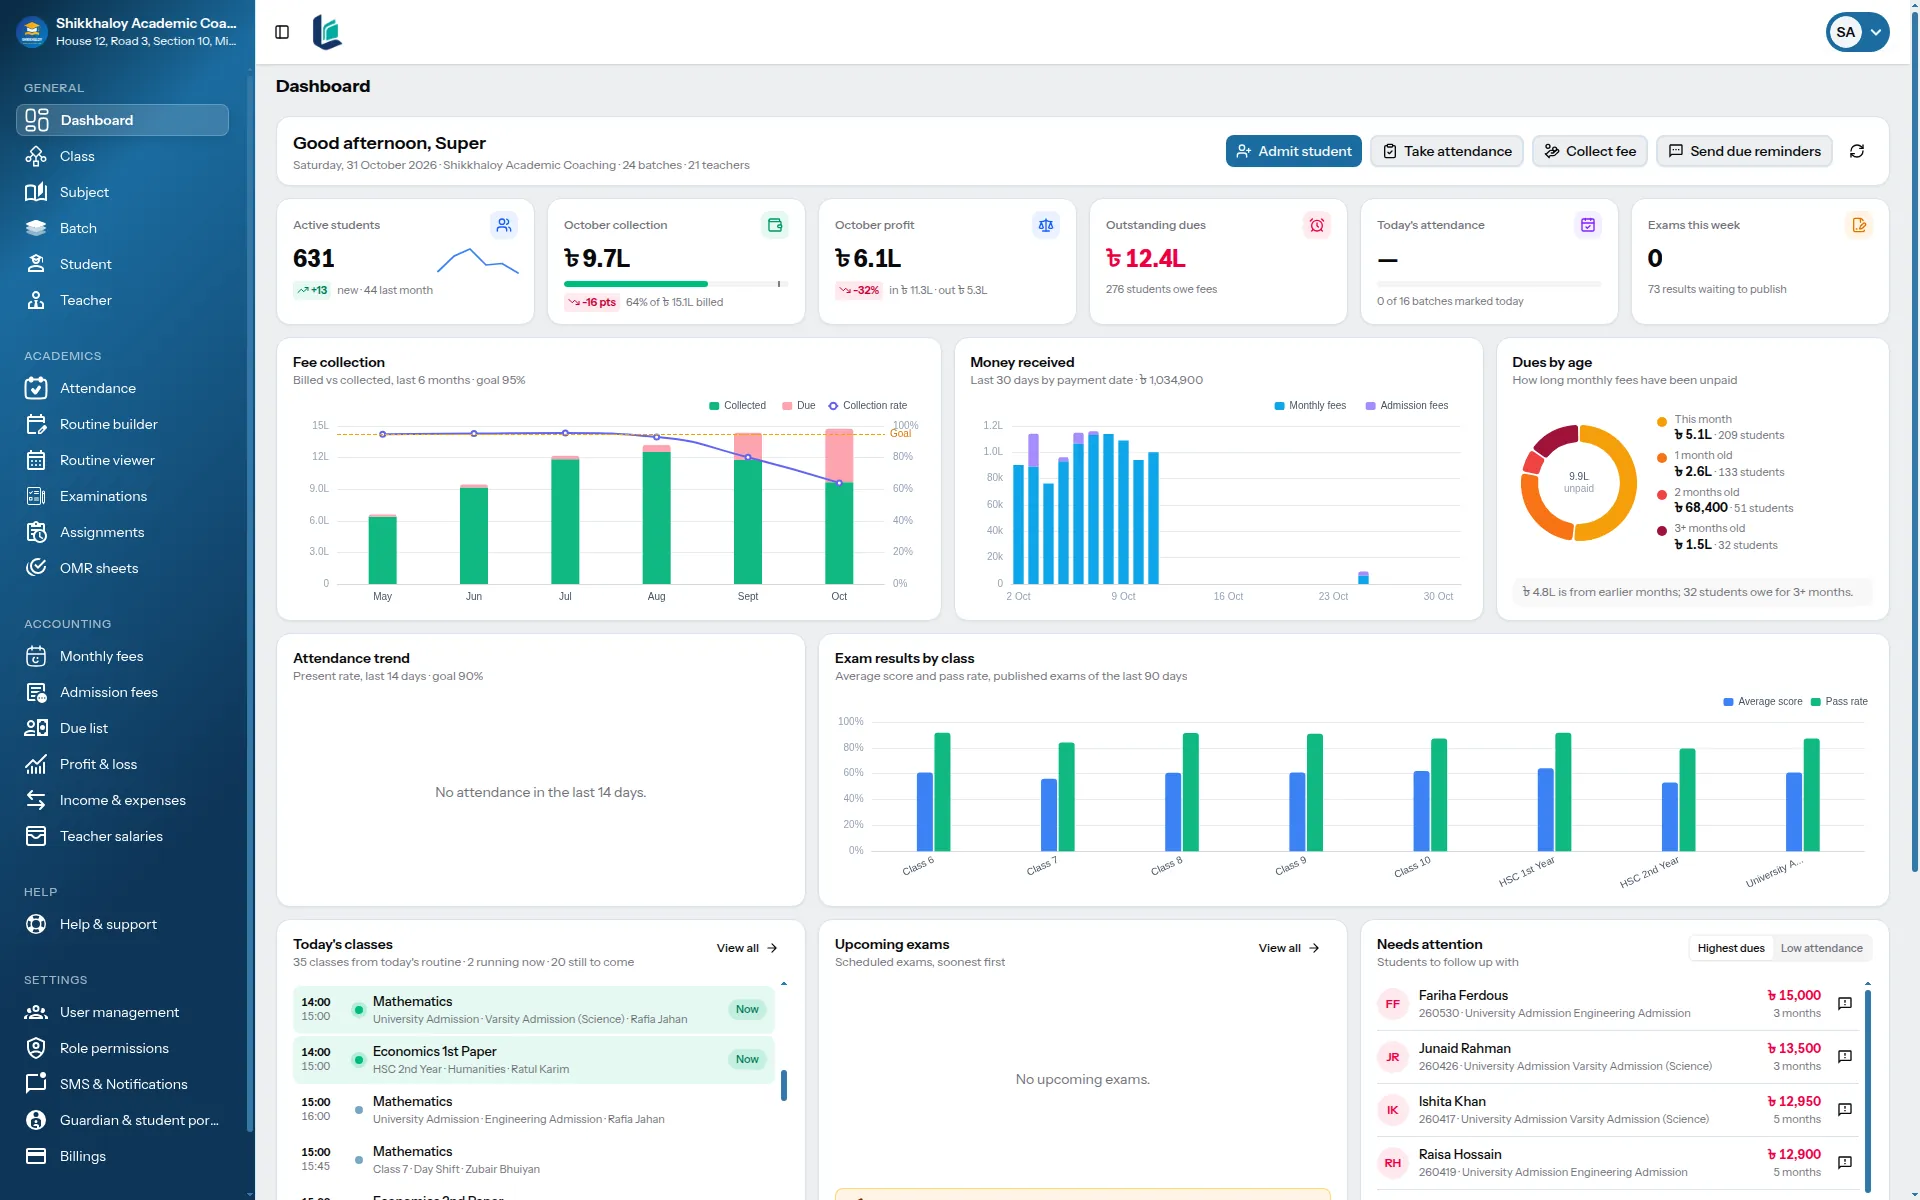Click the Active students card icon
Viewport: 1920px width, 1200px height.
point(504,225)
